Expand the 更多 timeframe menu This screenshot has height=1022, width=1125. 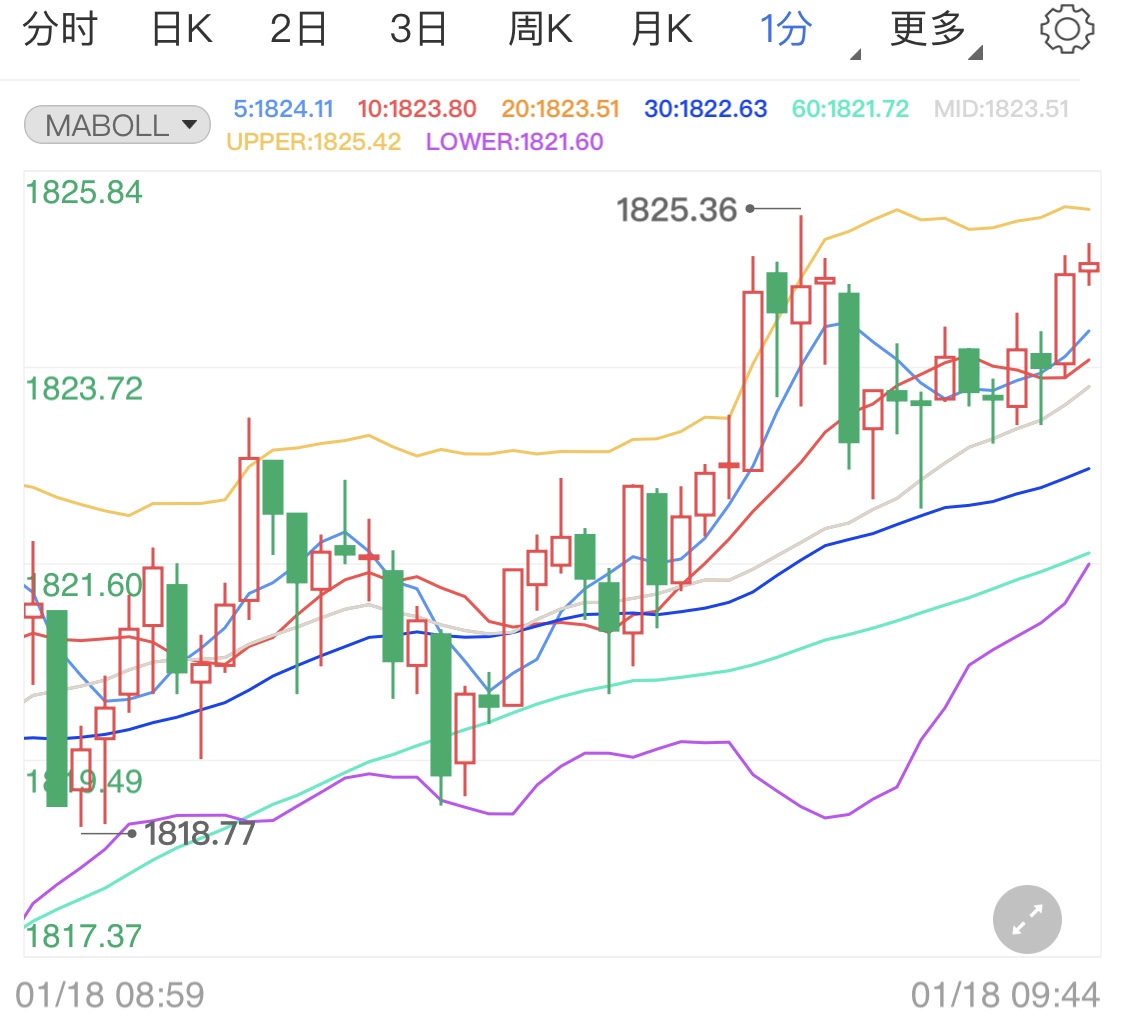[x=929, y=31]
